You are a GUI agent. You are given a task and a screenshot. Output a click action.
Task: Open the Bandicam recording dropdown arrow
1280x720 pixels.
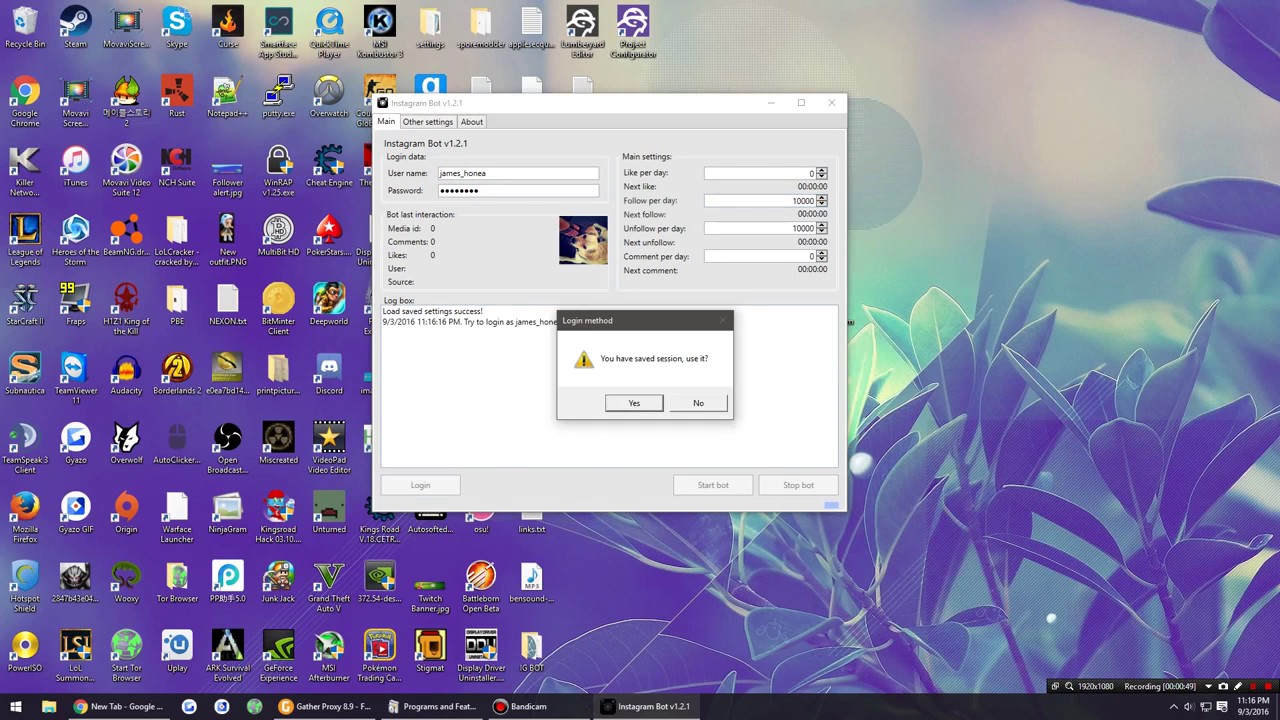click(x=1208, y=687)
